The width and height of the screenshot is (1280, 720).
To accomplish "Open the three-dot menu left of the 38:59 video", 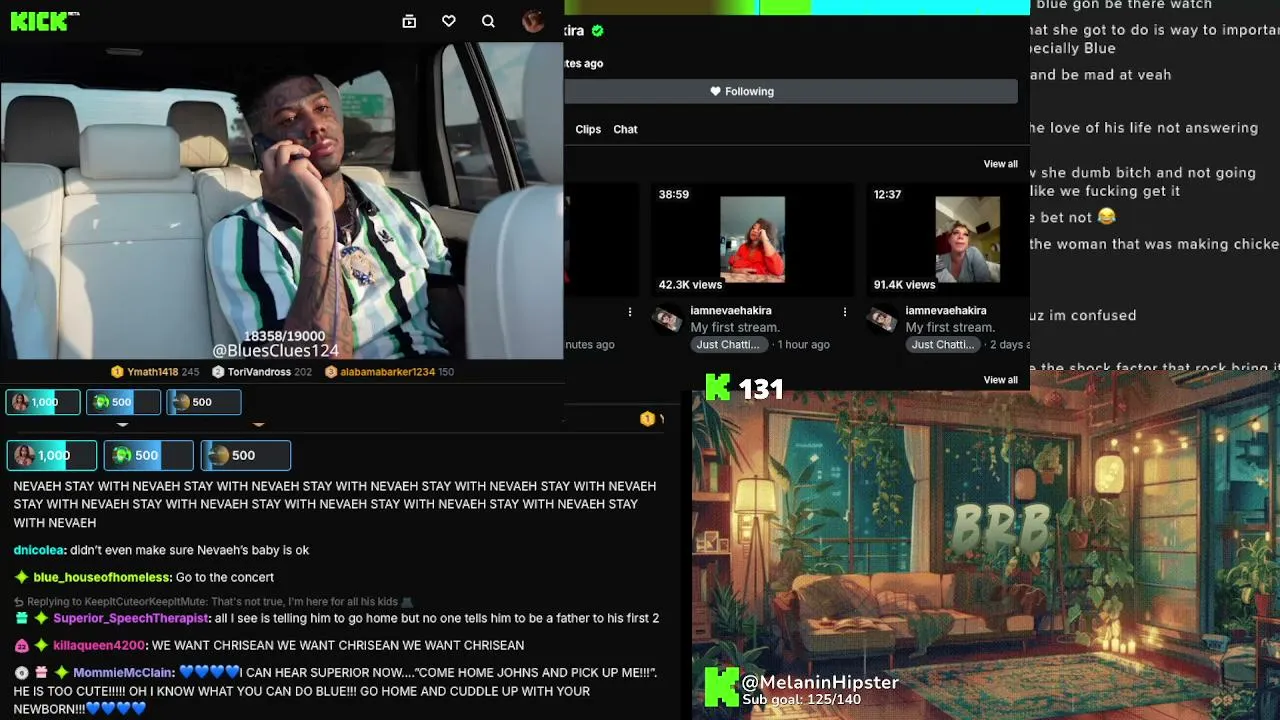I will coord(630,312).
